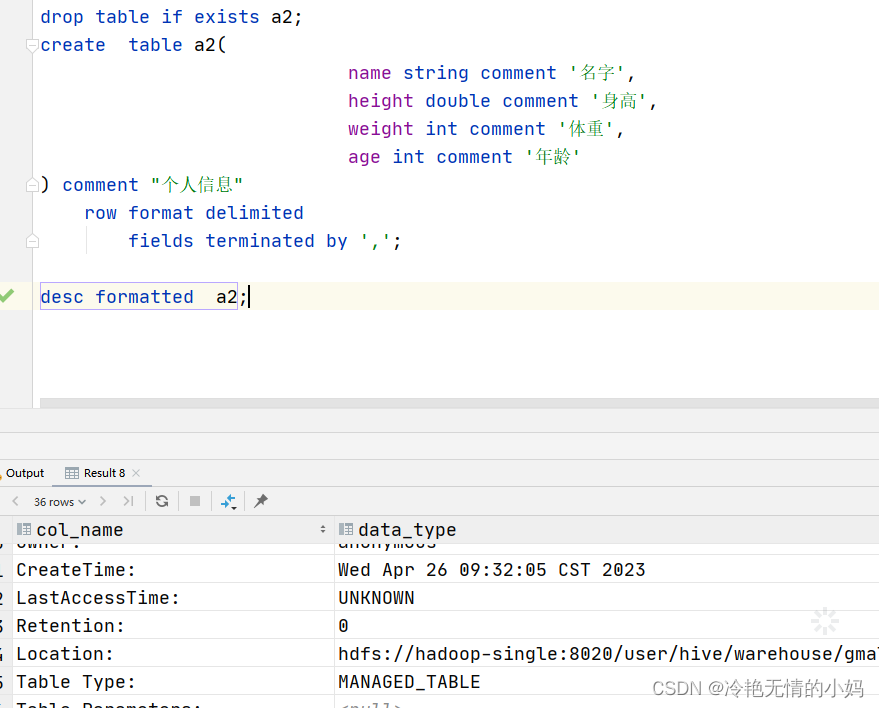Collapse the create table a2 fold marker
Image resolution: width=879 pixels, height=708 pixels.
pyautogui.click(x=32, y=45)
